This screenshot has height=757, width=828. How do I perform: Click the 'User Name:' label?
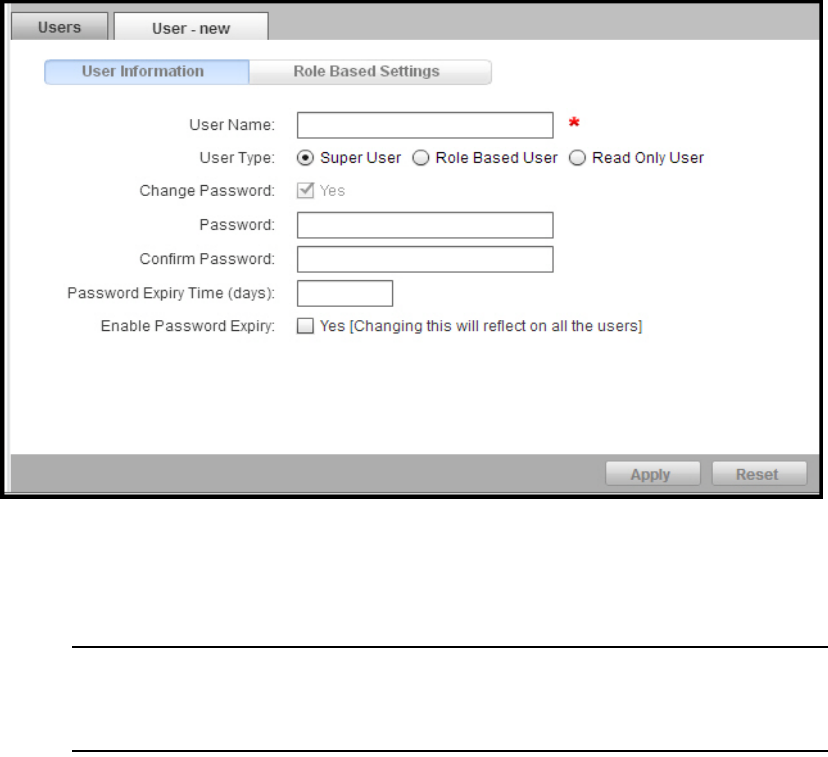(232, 125)
